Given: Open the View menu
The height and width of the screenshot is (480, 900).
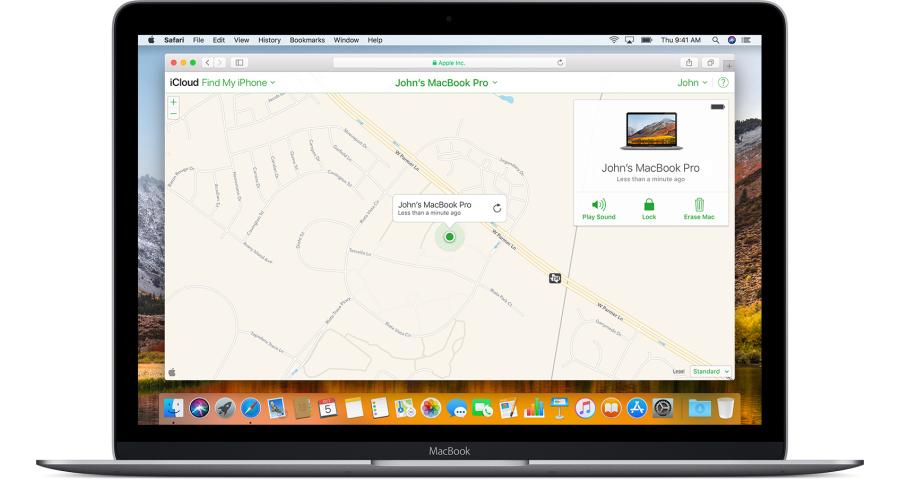Looking at the screenshot, I should pyautogui.click(x=241, y=40).
